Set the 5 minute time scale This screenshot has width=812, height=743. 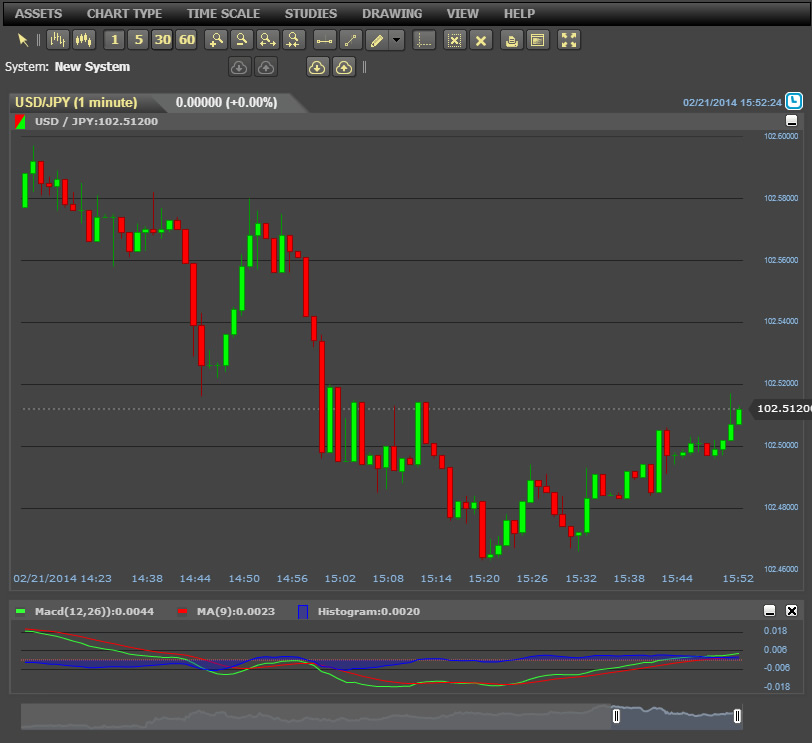(138, 40)
